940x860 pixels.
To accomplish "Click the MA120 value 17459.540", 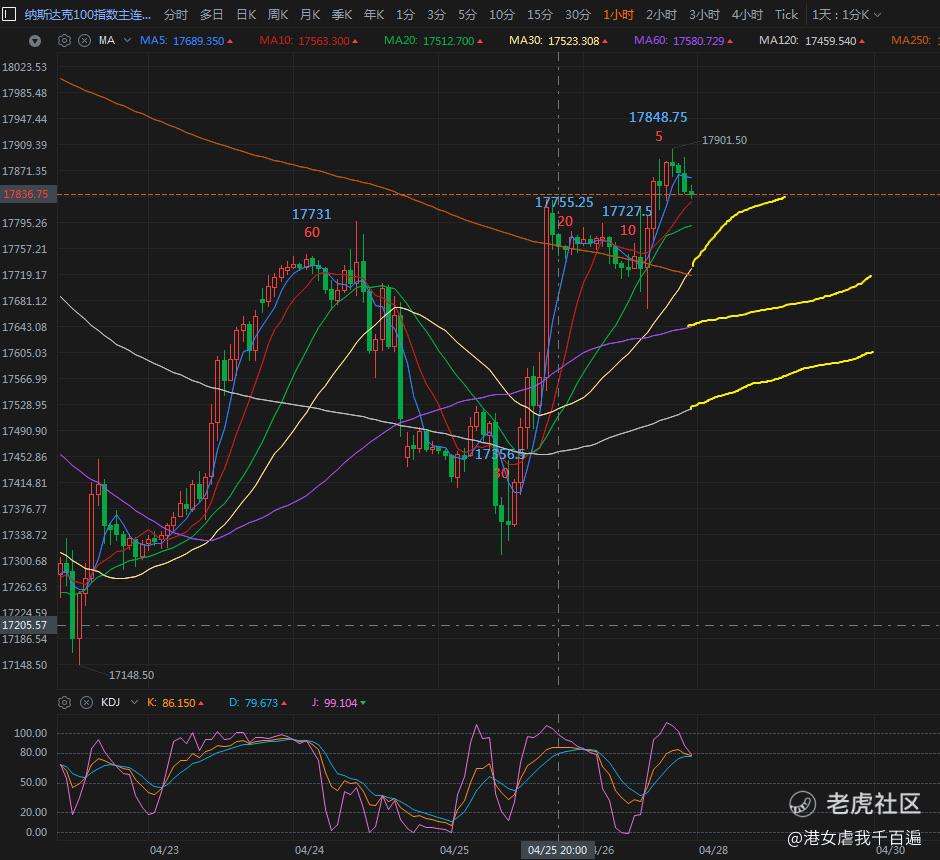I will [830, 41].
